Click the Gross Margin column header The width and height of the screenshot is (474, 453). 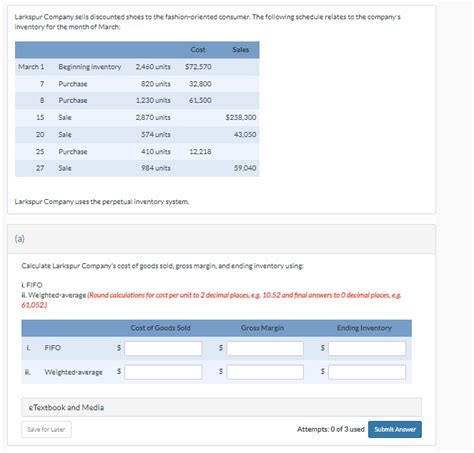262,328
